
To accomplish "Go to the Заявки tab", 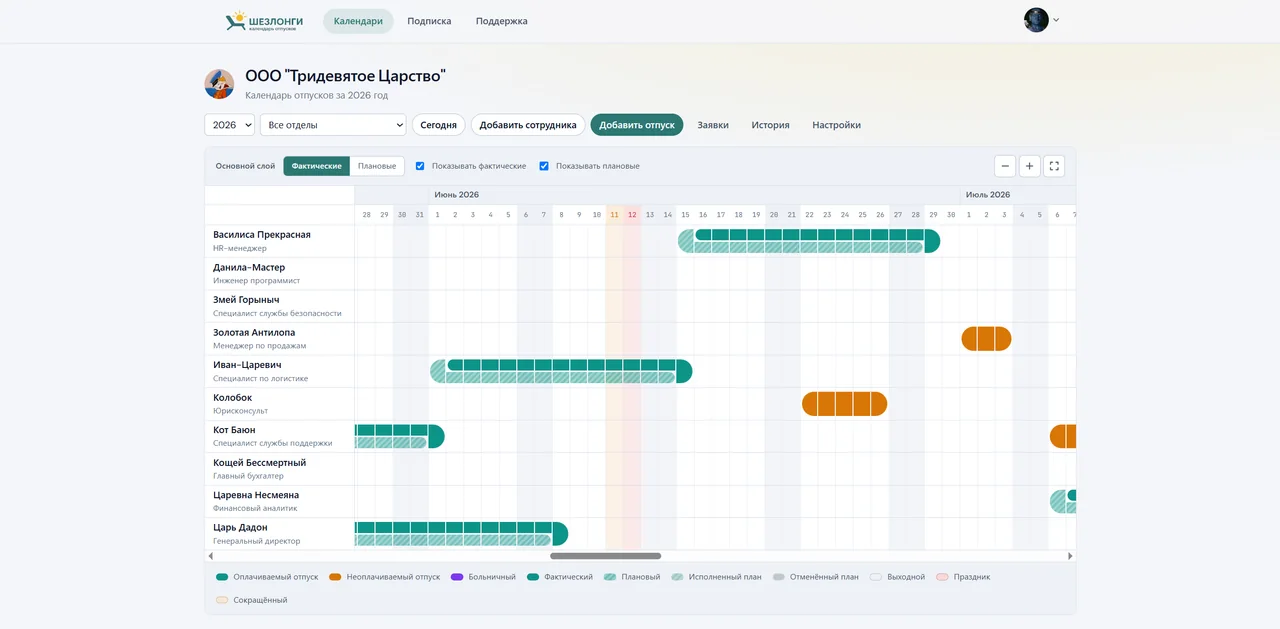I will tap(713, 125).
